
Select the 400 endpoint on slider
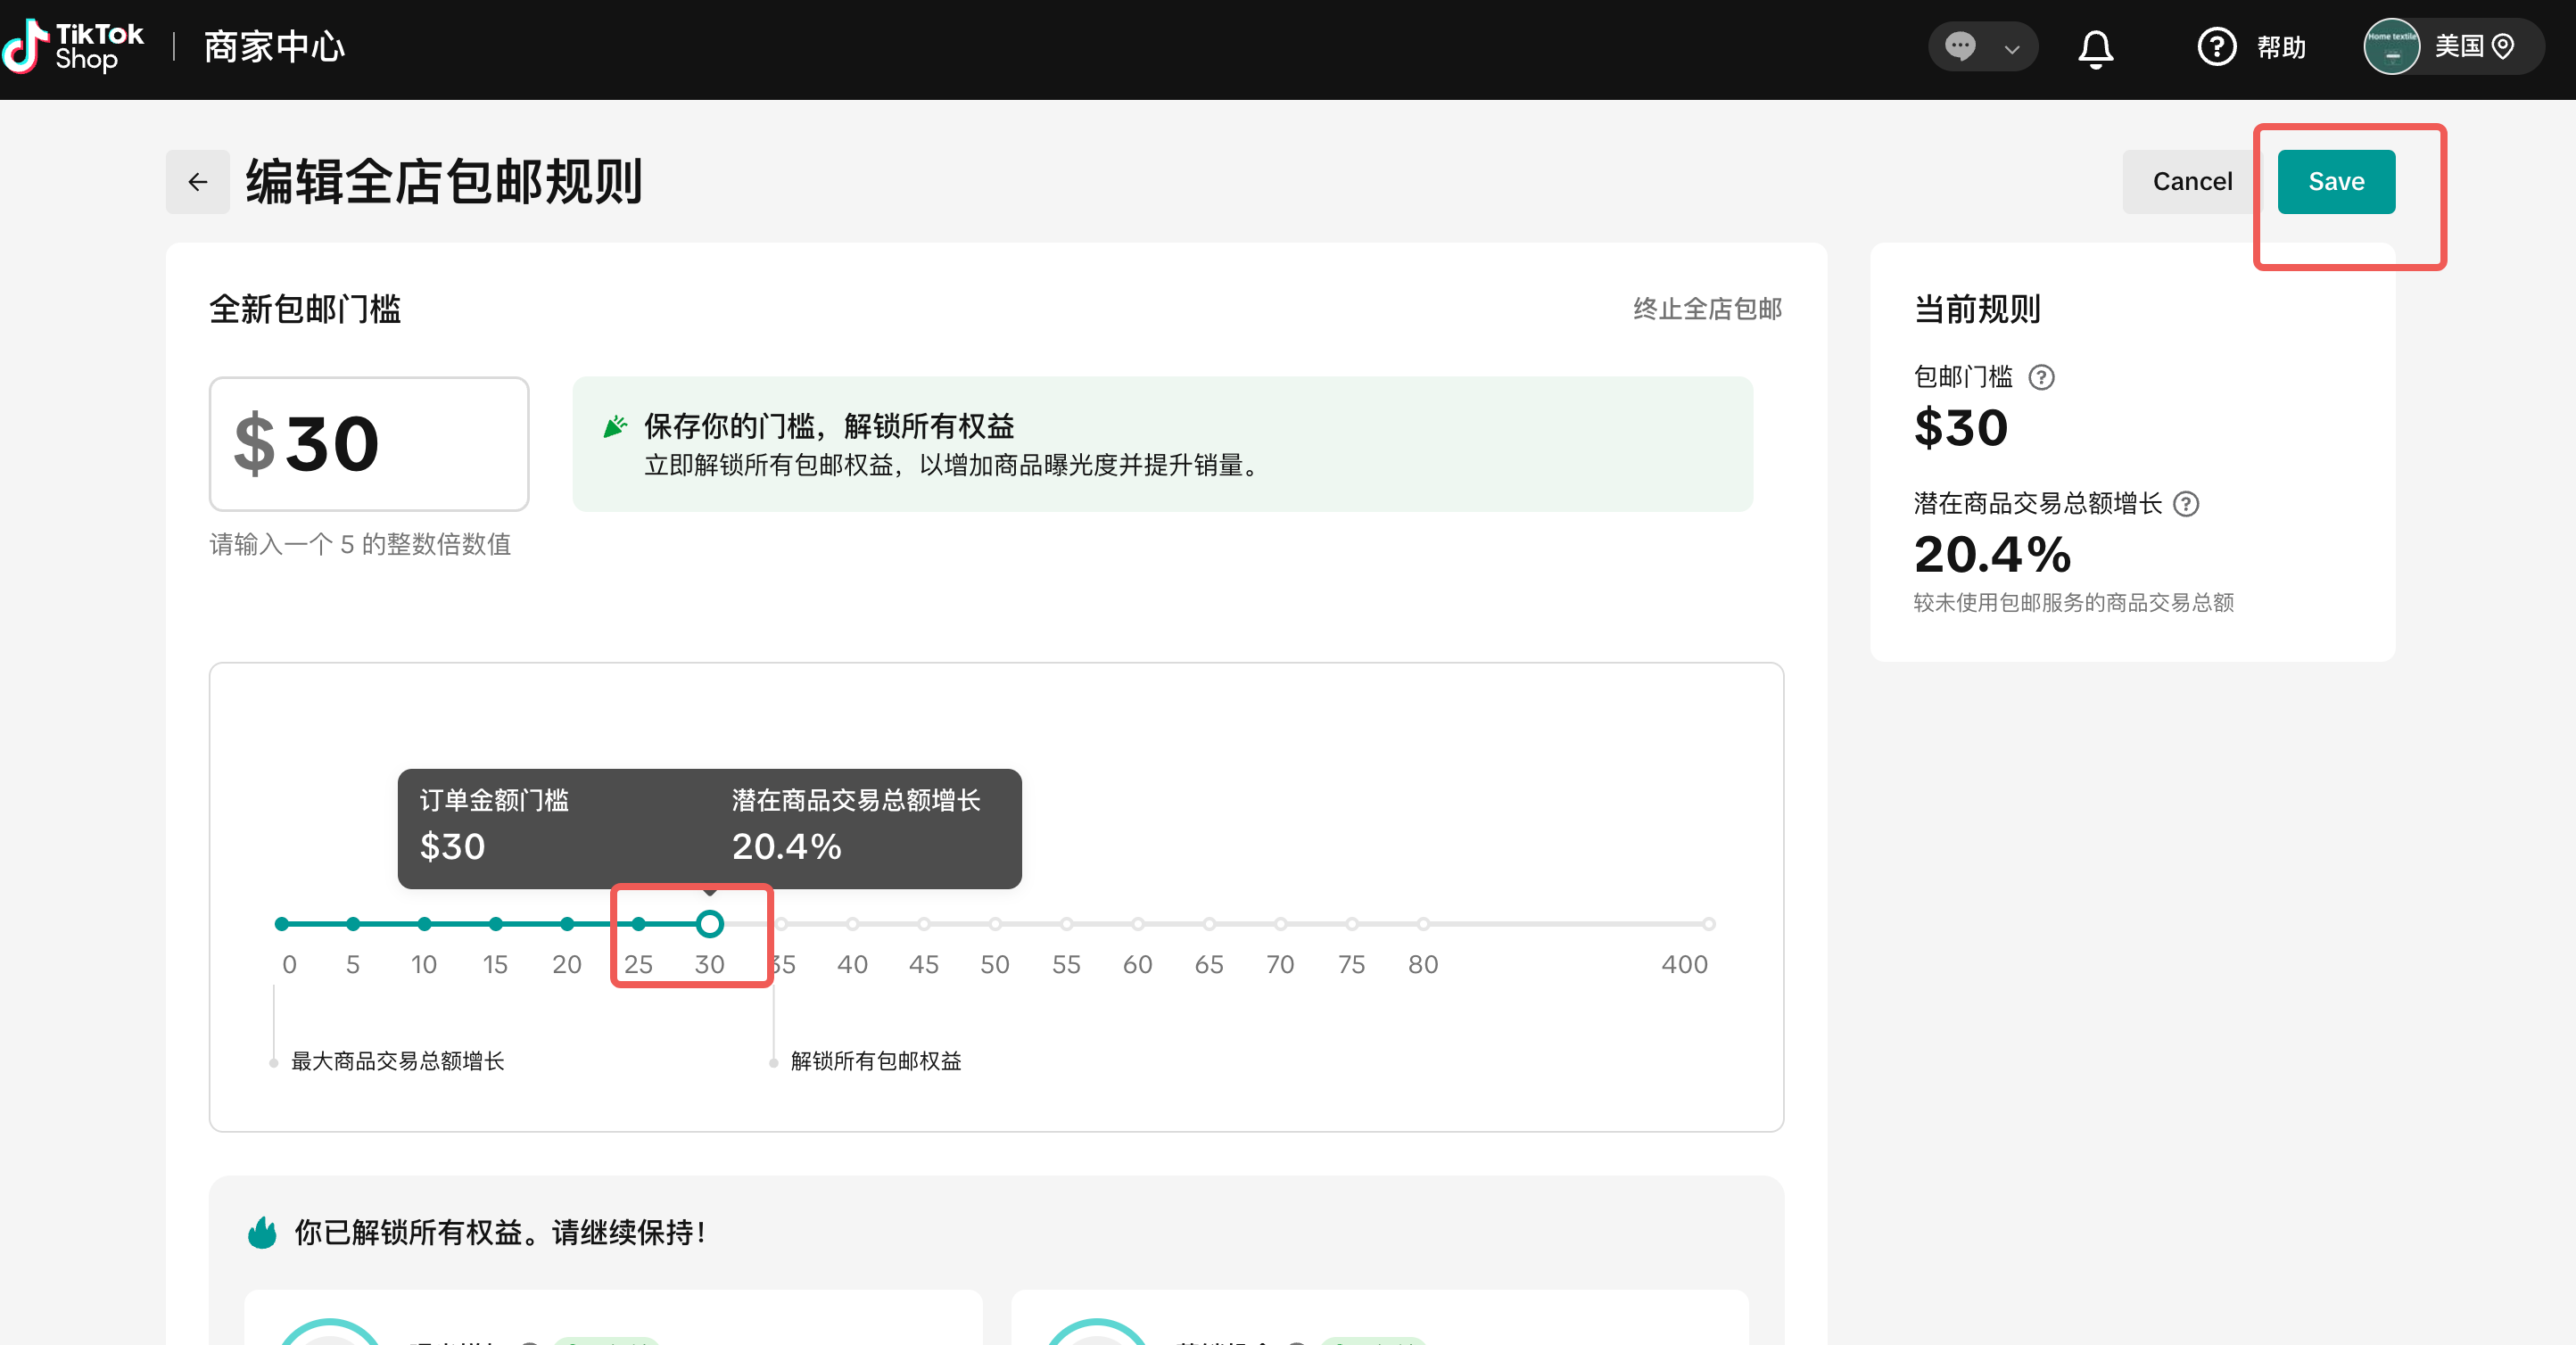[1709, 924]
